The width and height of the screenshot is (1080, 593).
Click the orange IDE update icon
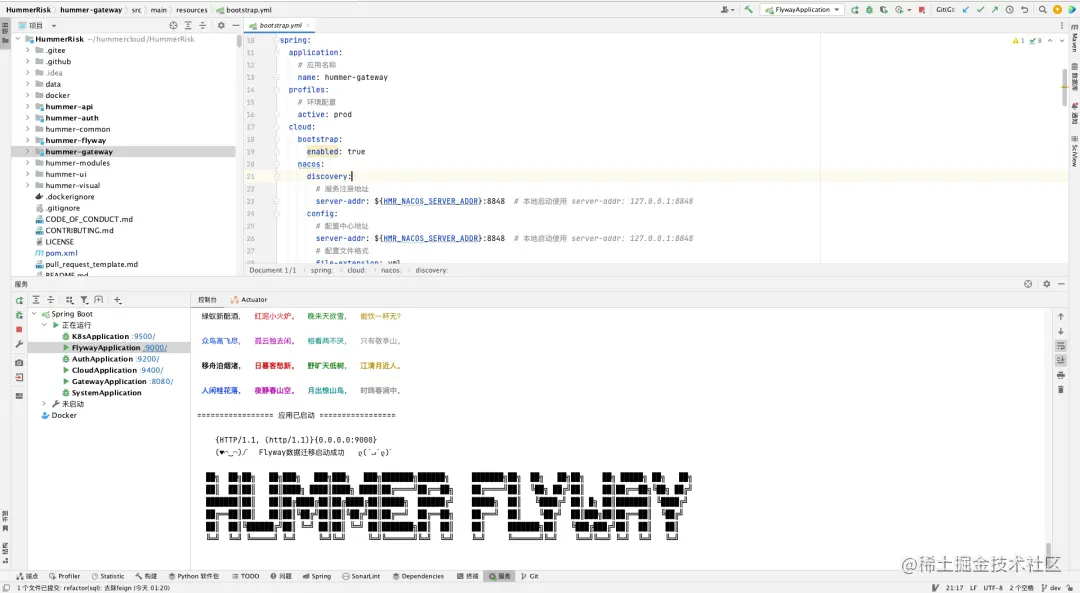coord(1057,10)
